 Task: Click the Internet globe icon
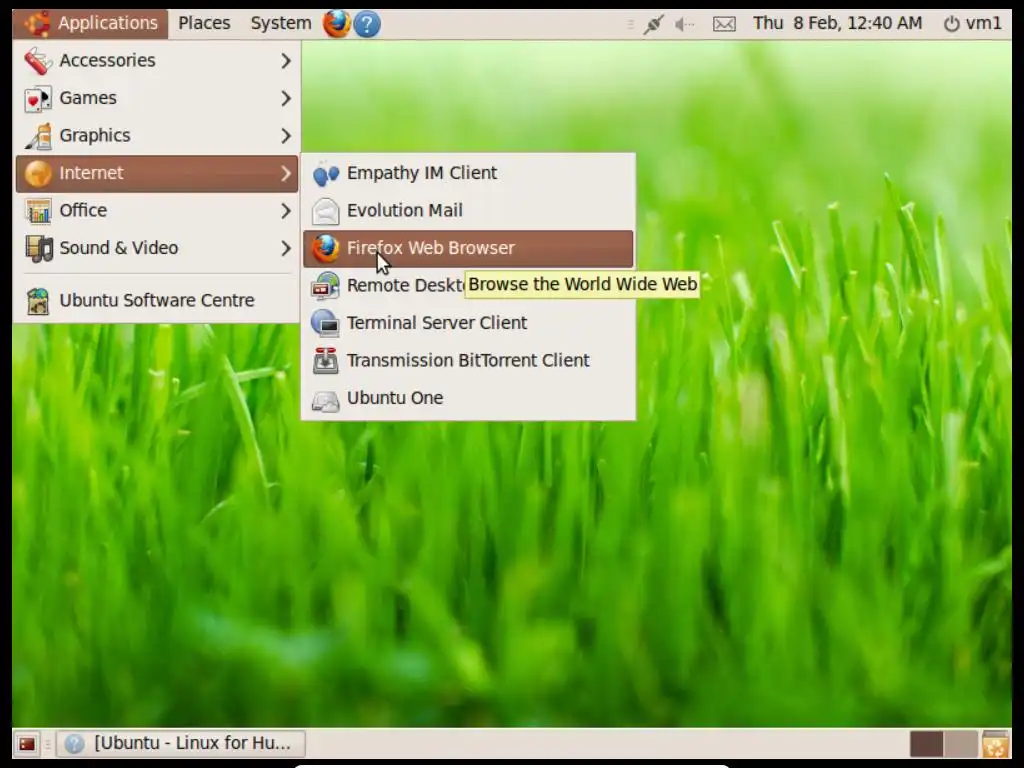(x=38, y=174)
